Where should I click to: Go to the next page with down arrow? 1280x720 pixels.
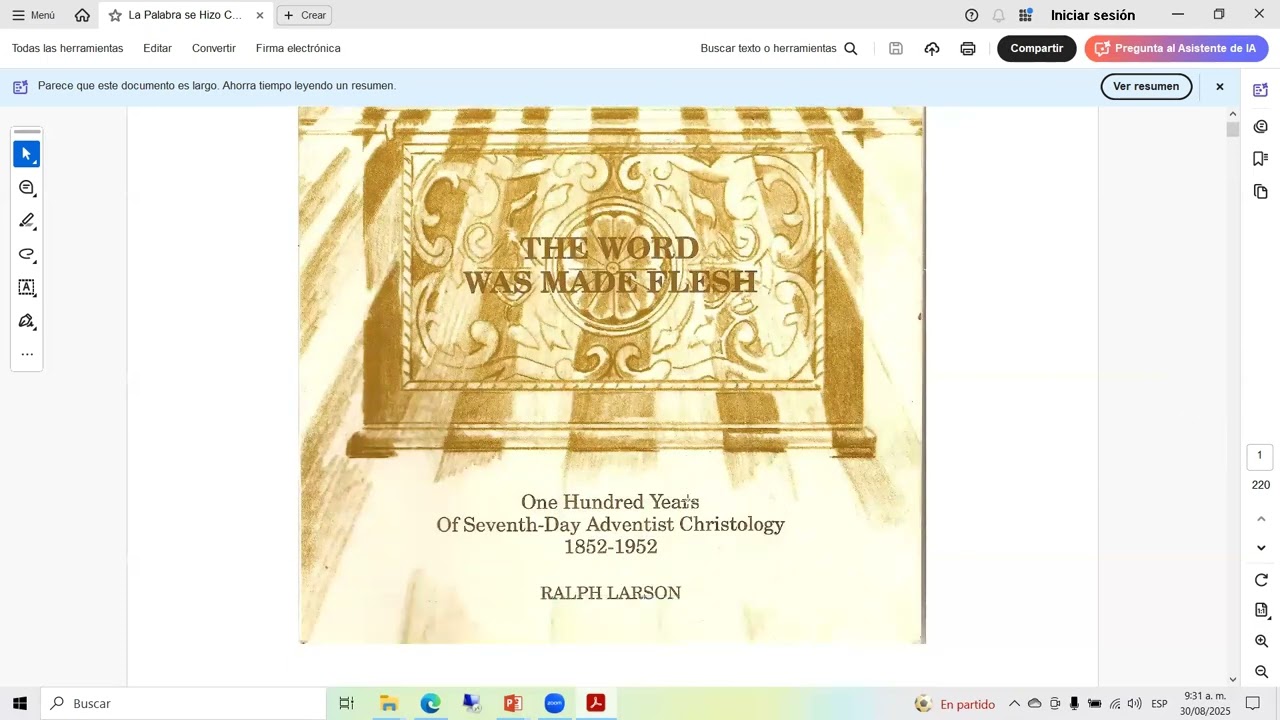pos(1261,548)
